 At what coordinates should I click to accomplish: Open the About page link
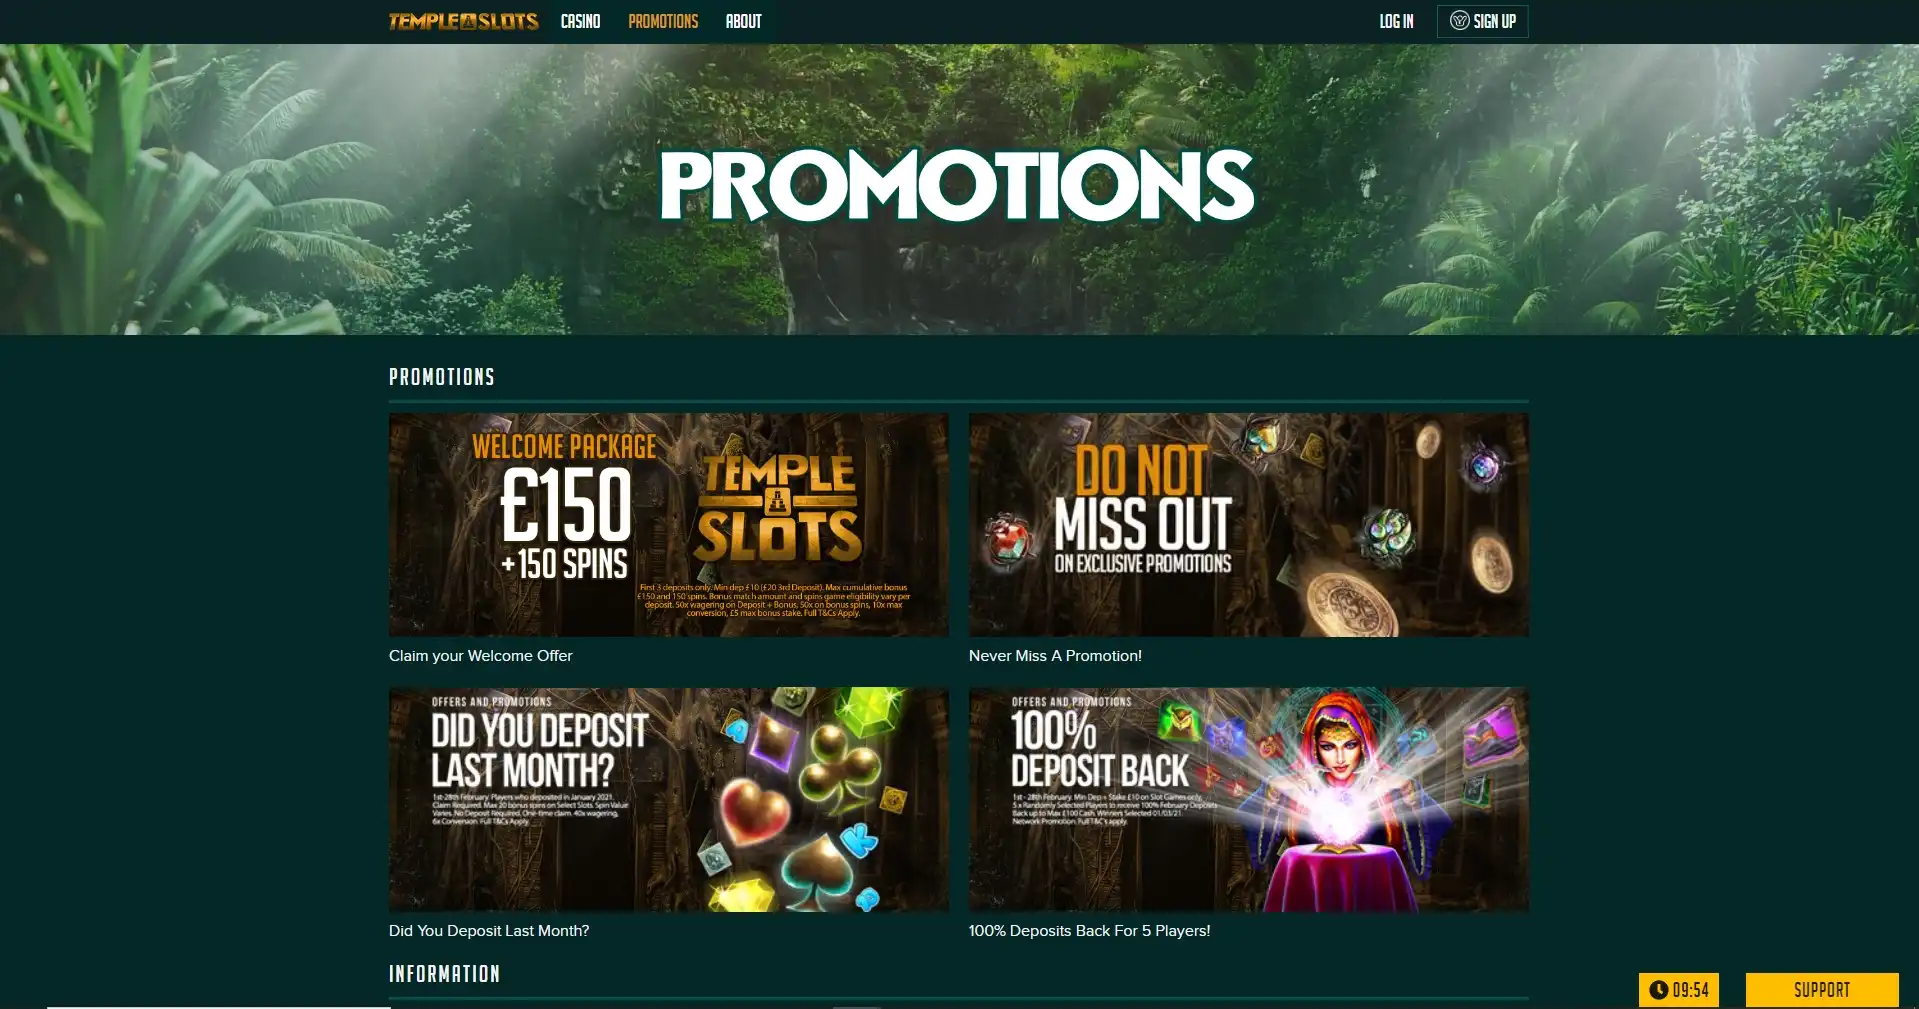tap(743, 21)
